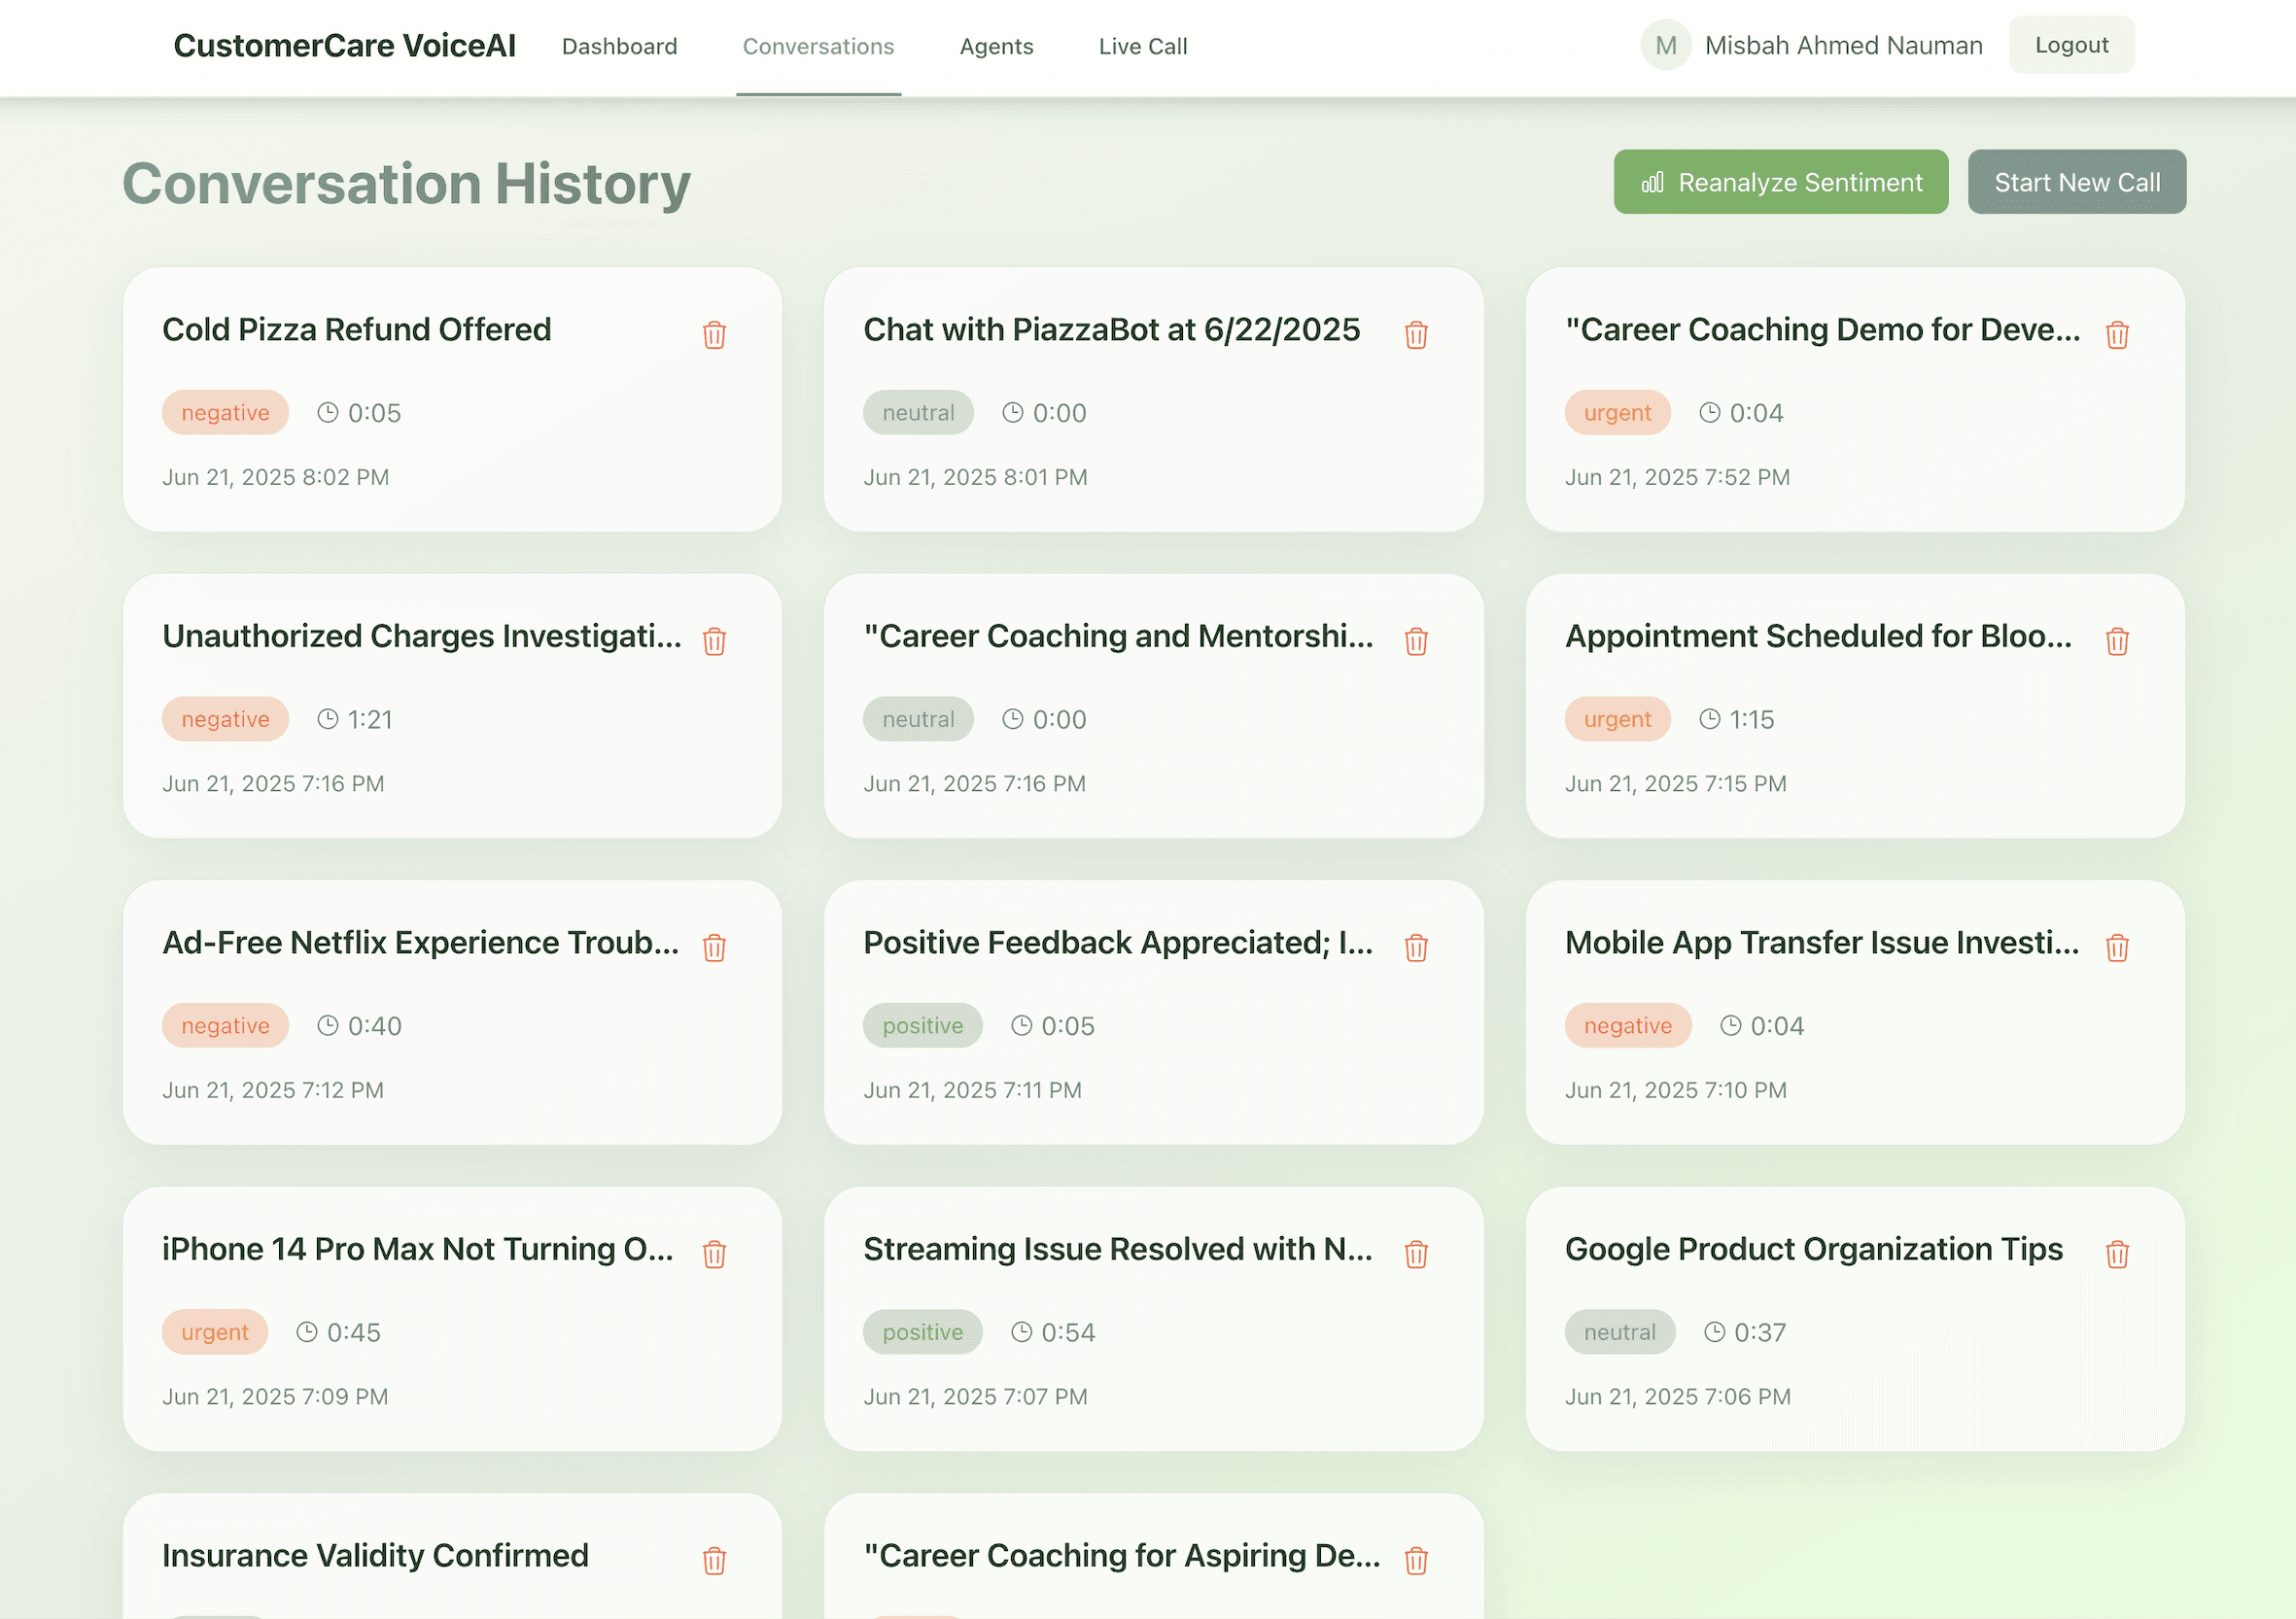Viewport: 2296px width, 1619px height.
Task: Click neutral badge on PiazzaBot chat card
Action: point(918,412)
